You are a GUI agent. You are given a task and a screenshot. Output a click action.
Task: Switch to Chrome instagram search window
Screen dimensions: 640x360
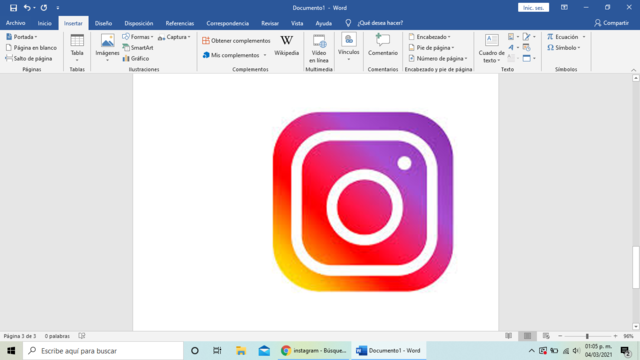click(x=314, y=351)
